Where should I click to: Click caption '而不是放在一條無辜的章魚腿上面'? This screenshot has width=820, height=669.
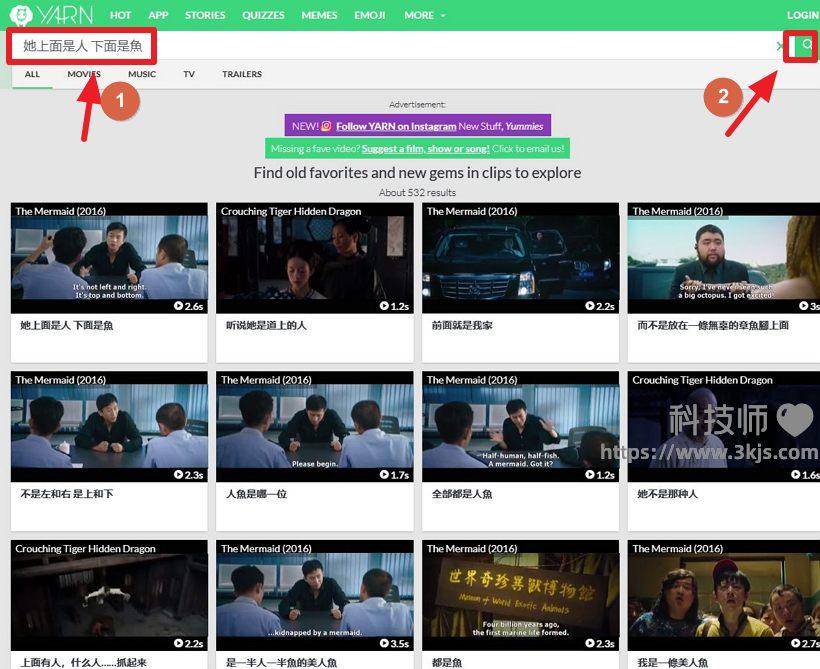click(x=713, y=325)
